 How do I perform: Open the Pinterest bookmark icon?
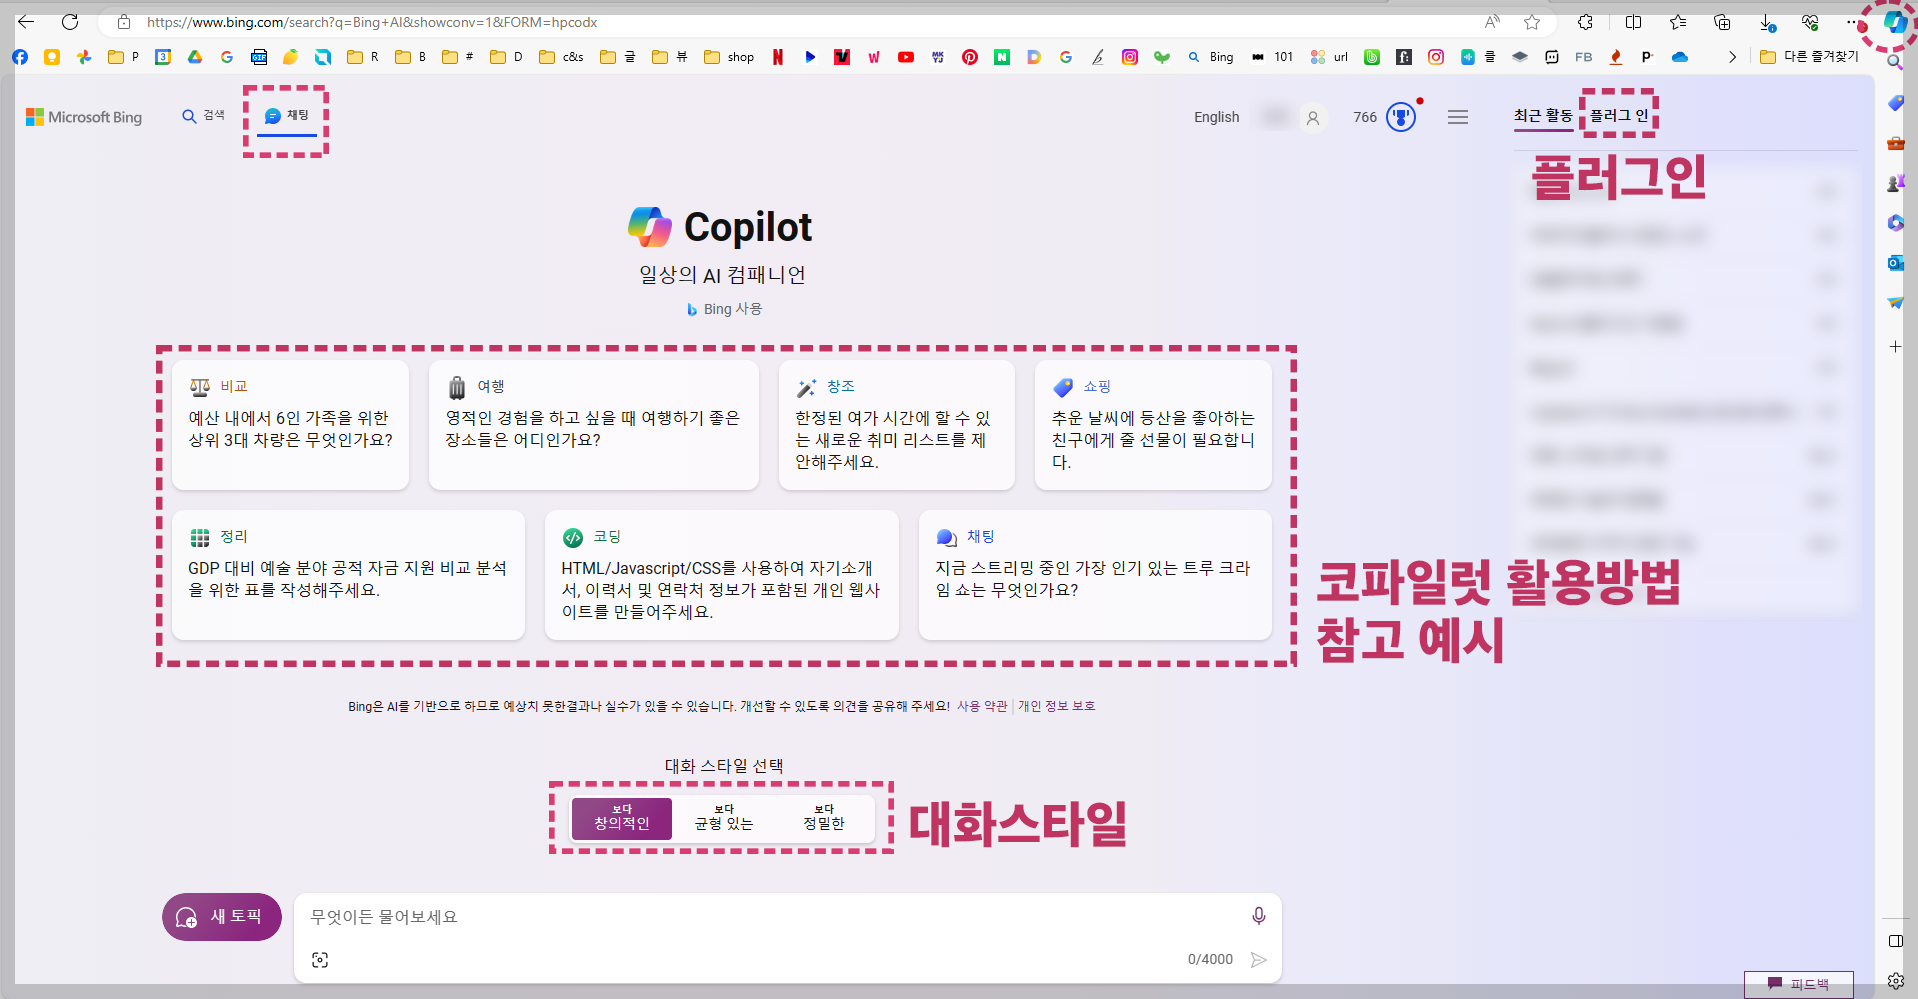(x=970, y=57)
